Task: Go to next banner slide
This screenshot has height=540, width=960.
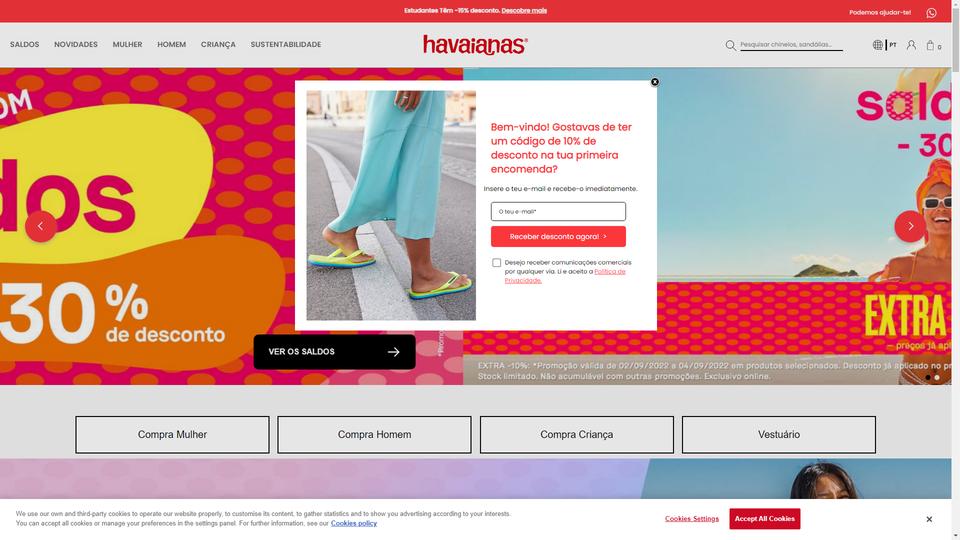Action: (x=910, y=226)
